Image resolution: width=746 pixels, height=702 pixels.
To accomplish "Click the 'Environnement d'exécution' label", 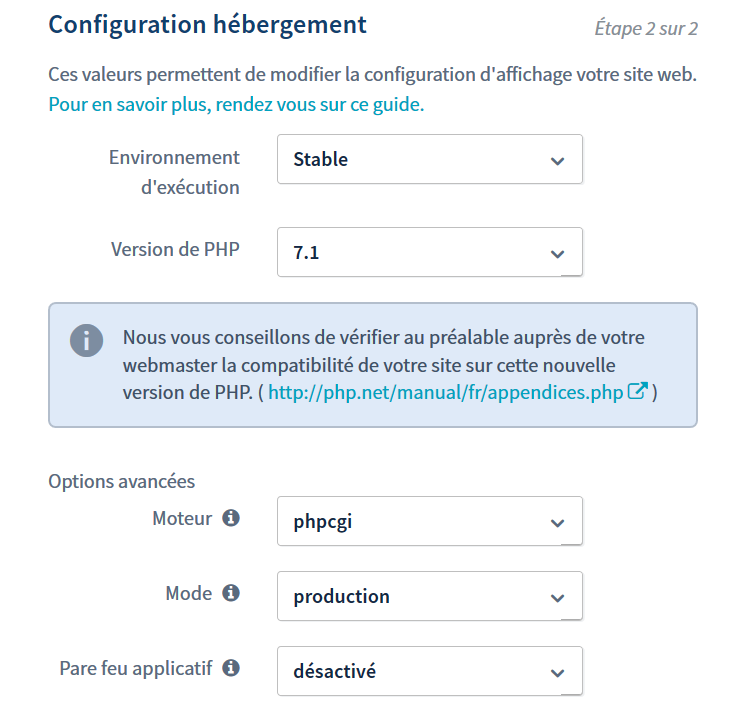I will point(175,172).
